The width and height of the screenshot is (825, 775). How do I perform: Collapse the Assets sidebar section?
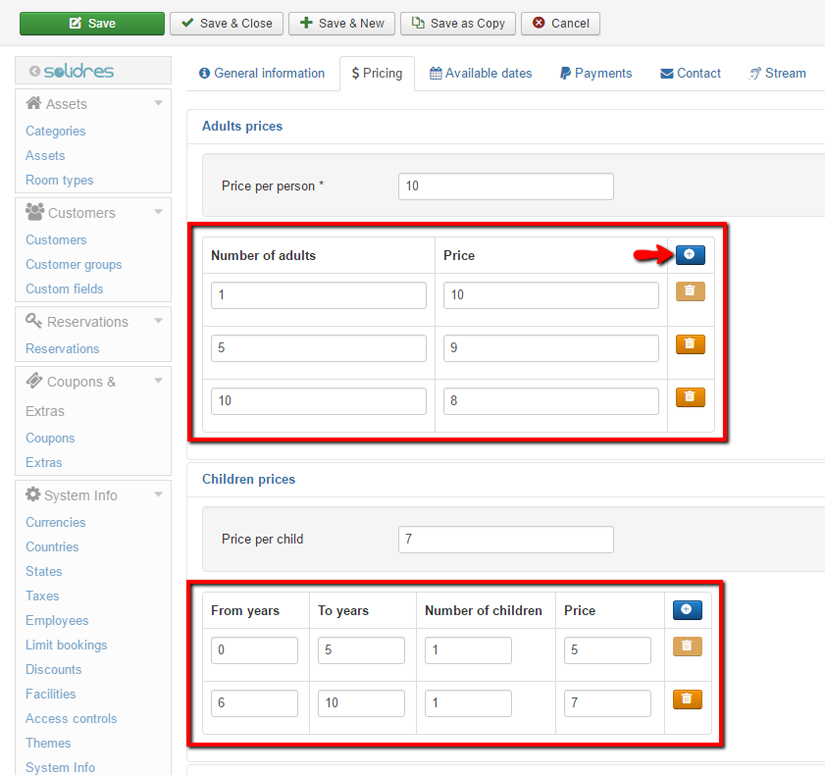pyautogui.click(x=157, y=103)
